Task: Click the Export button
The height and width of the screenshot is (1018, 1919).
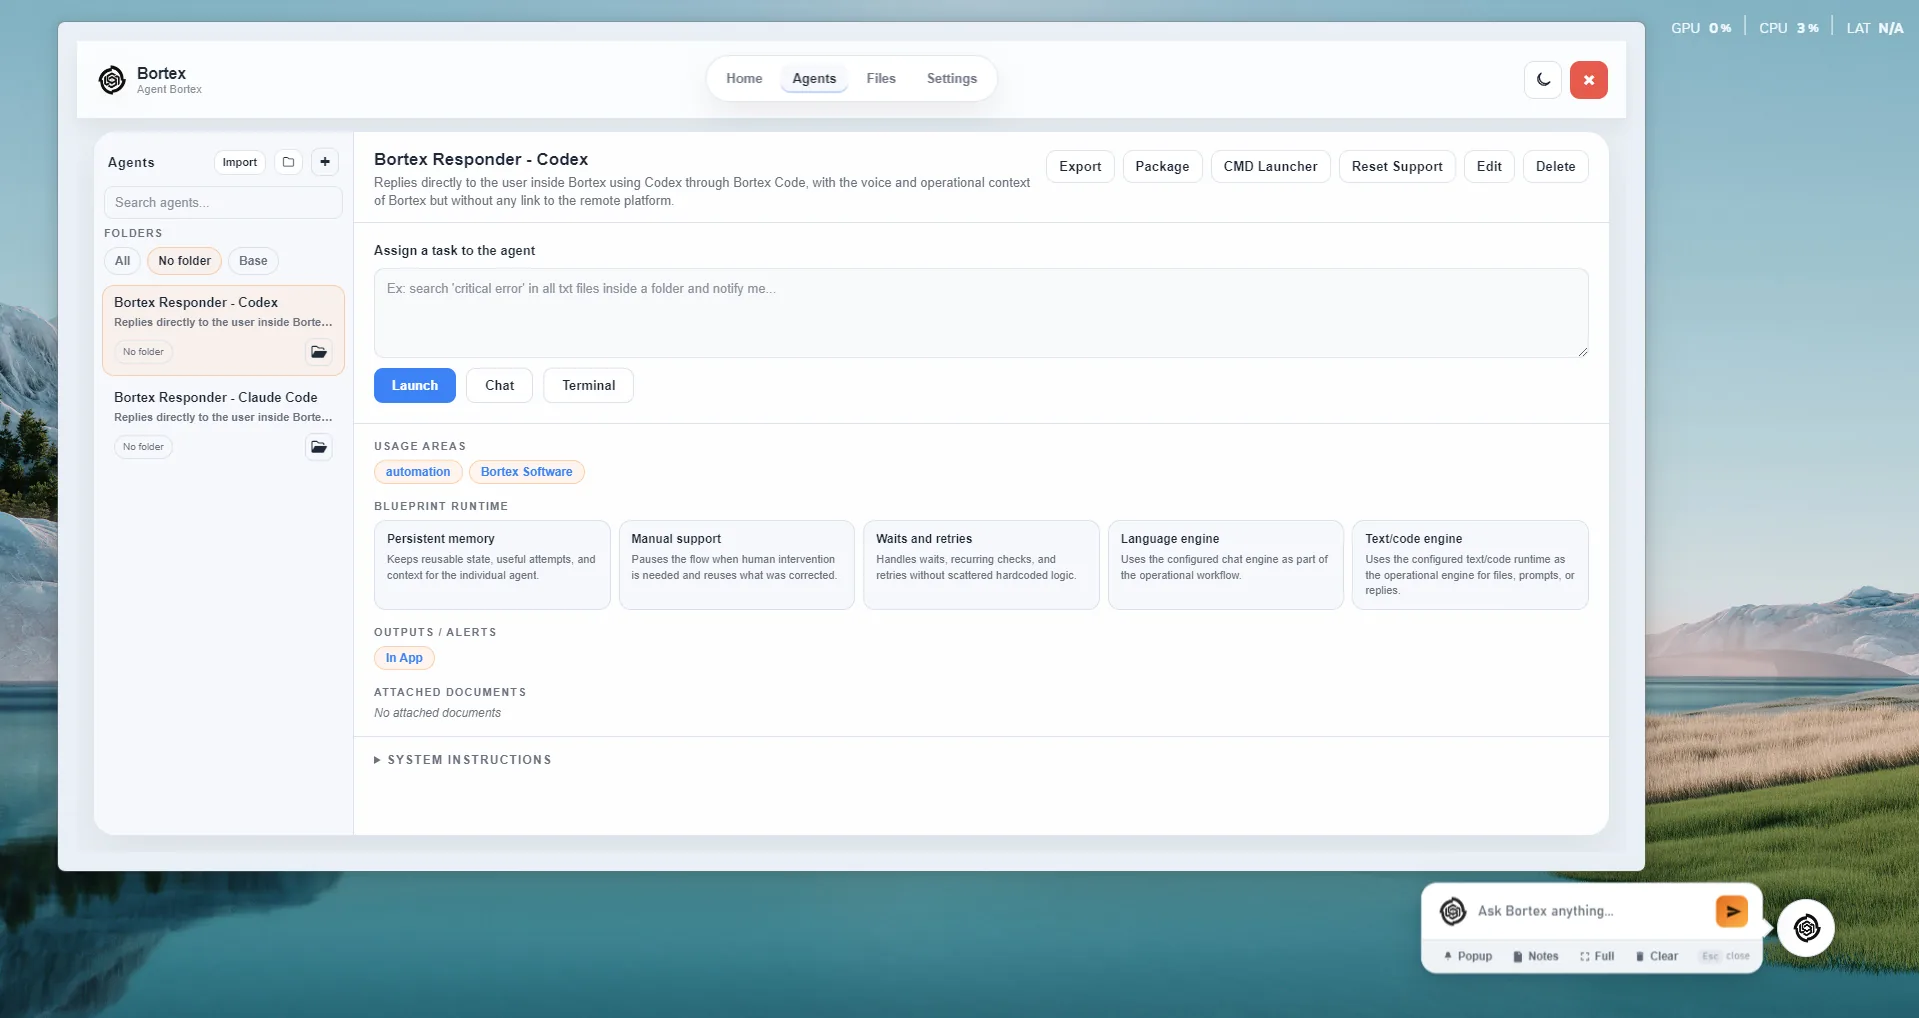Action: [1080, 167]
